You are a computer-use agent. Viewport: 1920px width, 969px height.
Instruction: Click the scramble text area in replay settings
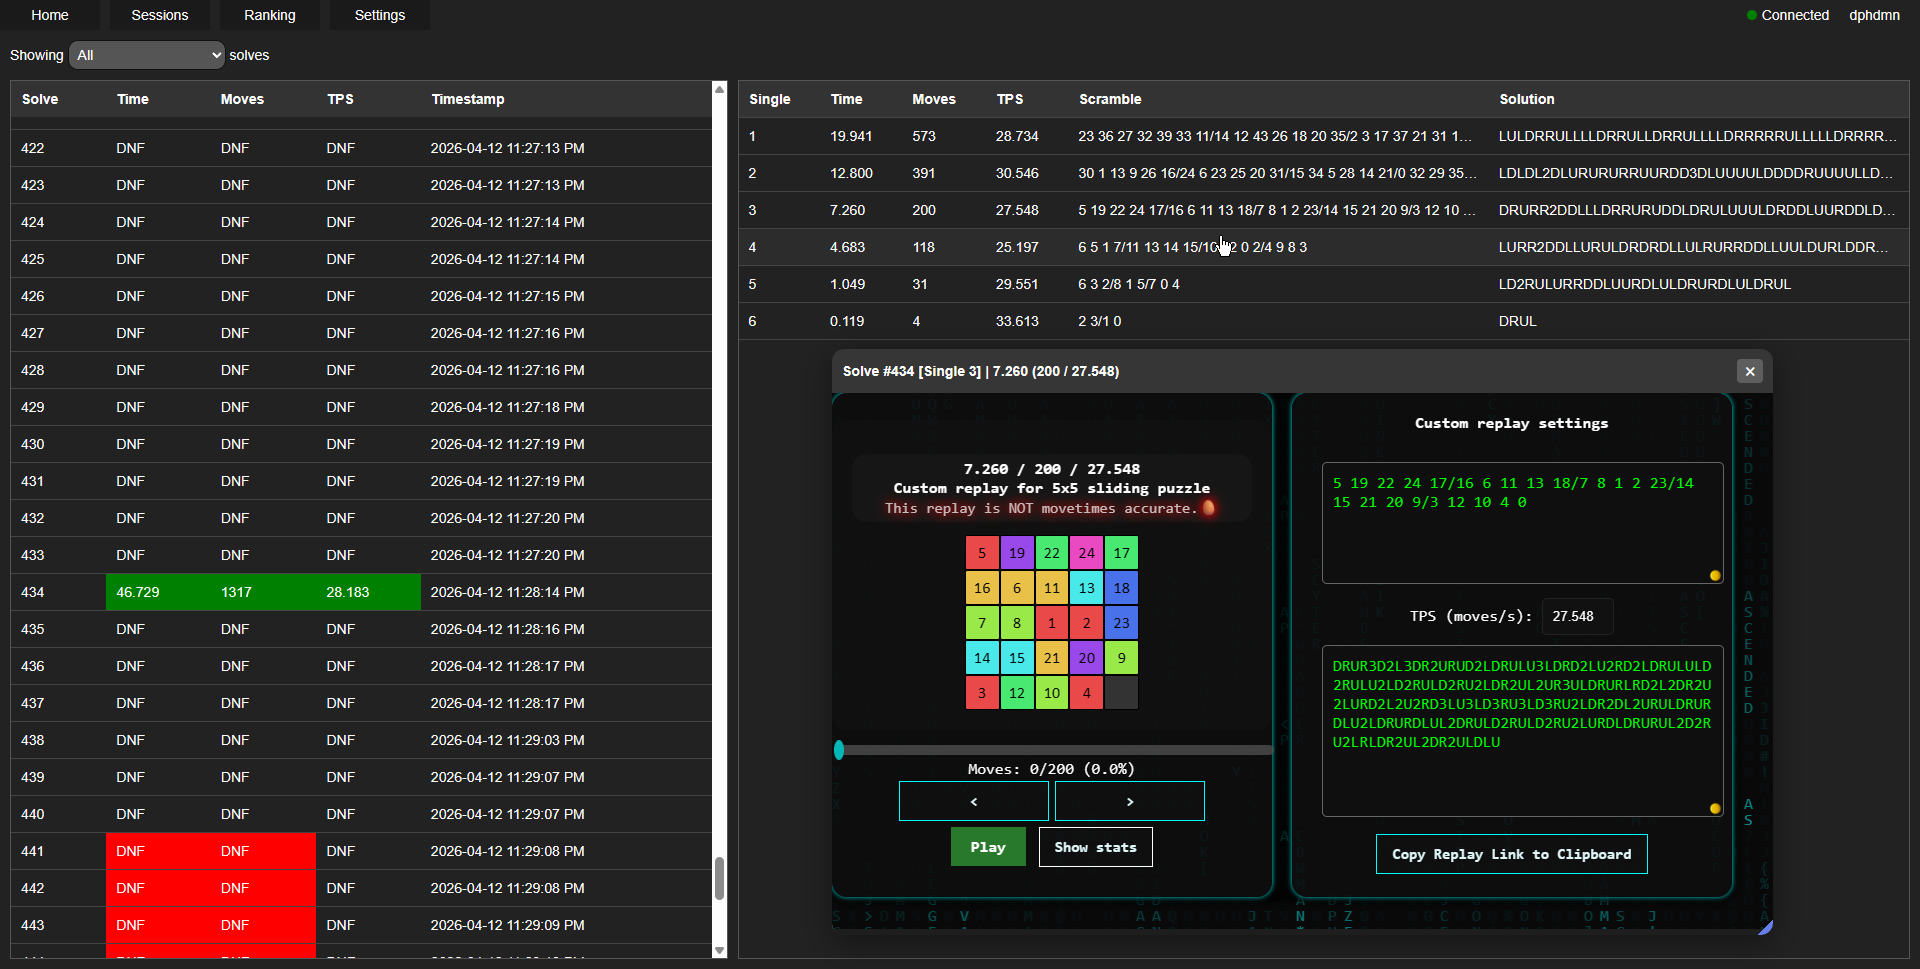(x=1522, y=522)
